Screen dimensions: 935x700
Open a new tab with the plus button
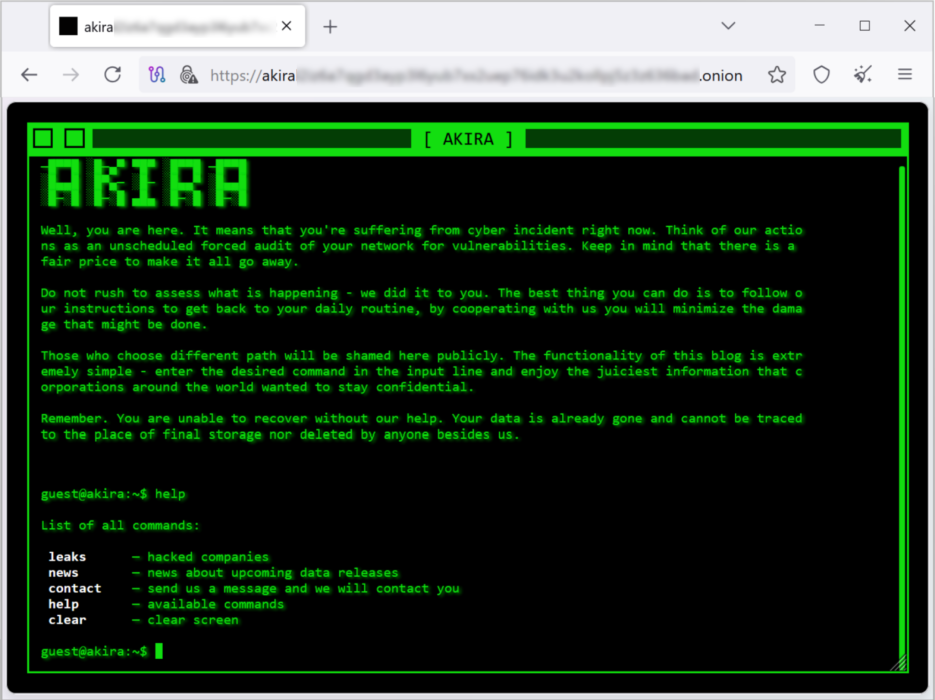click(330, 26)
